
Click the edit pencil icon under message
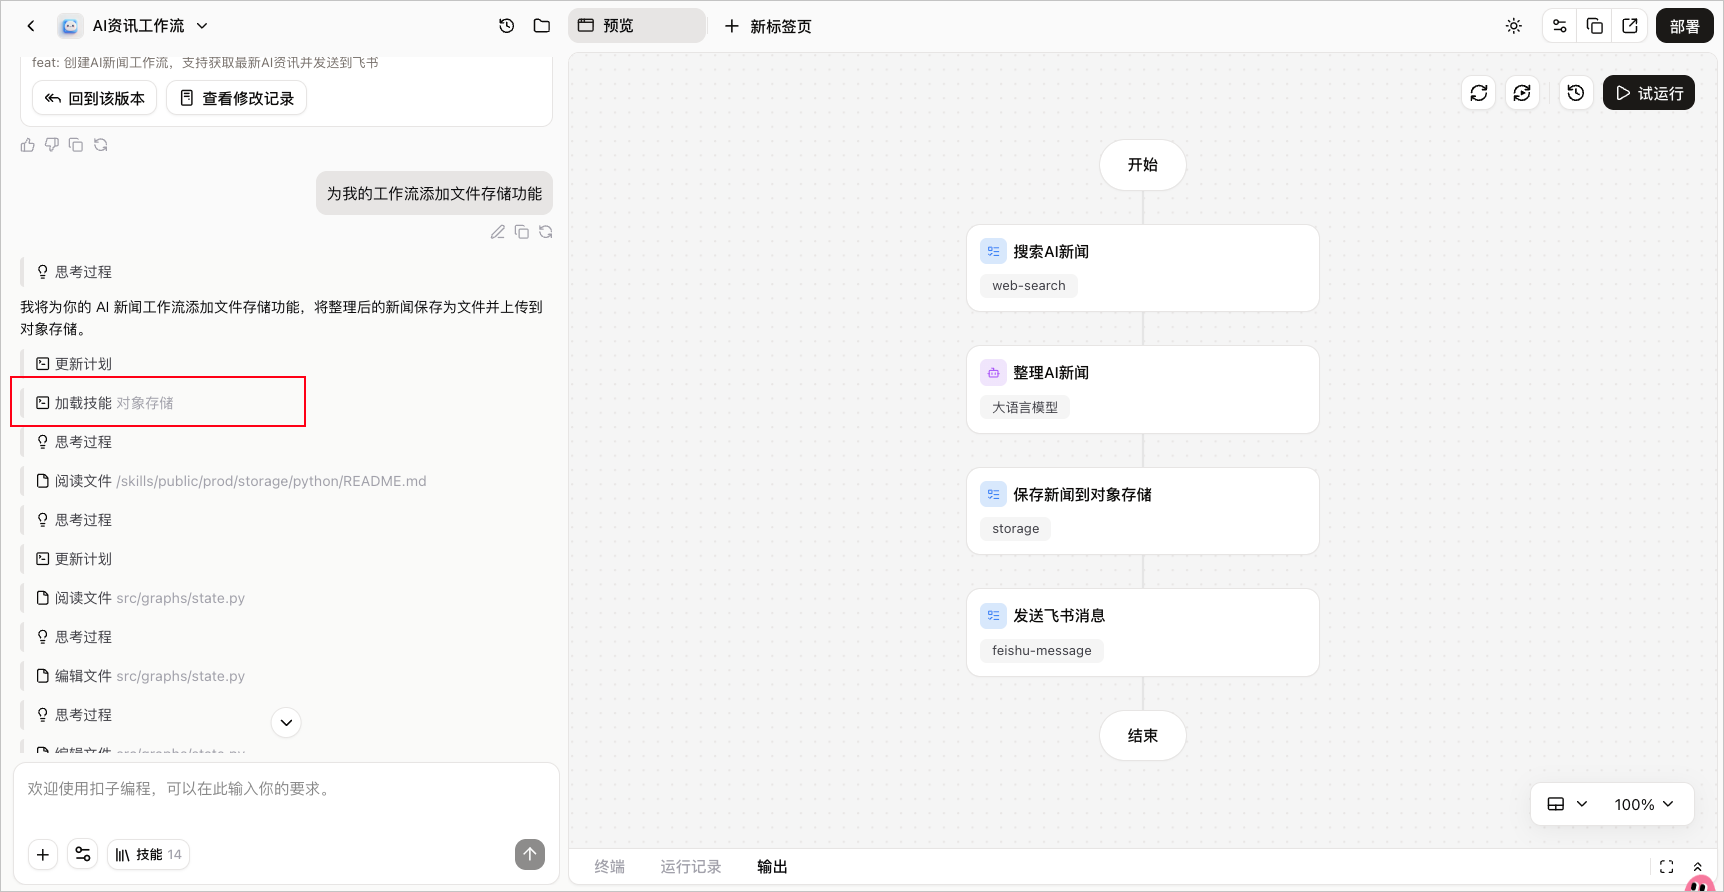[497, 232]
